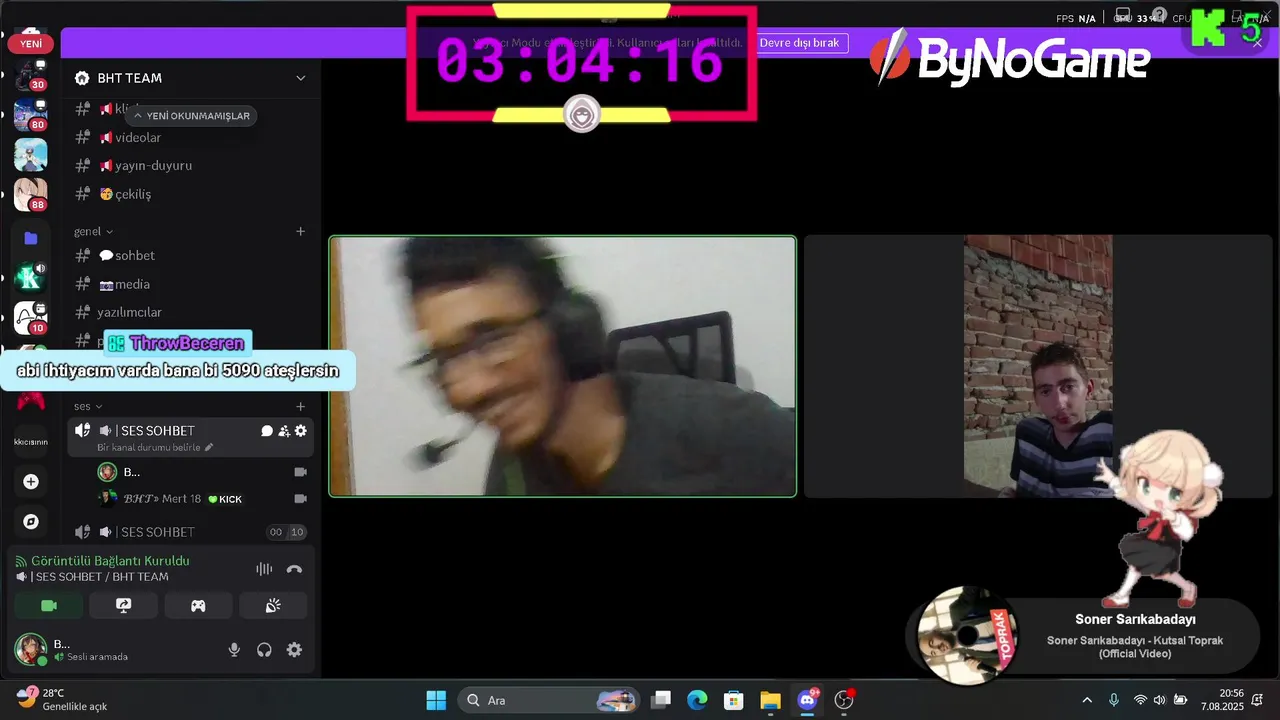Viewport: 1280px width, 720px height.
Task: Open the server with the 80 badge
Action: [x=30, y=115]
